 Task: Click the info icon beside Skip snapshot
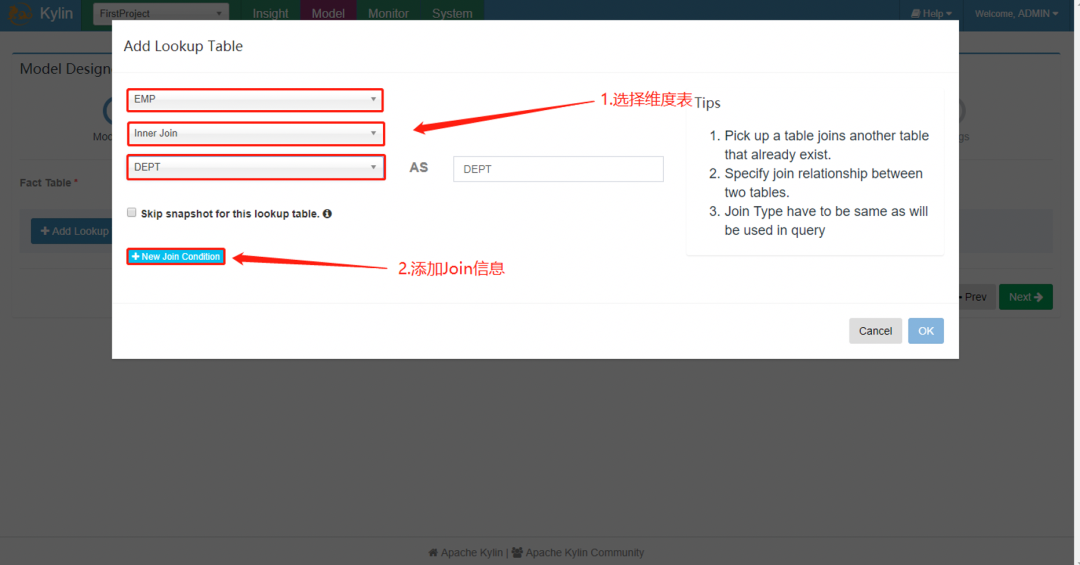coord(327,214)
